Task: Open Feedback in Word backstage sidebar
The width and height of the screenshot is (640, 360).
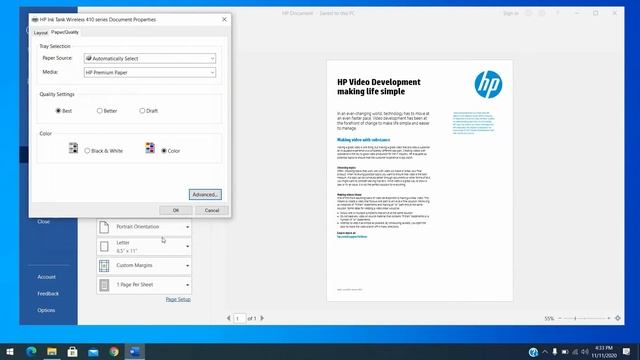Action: click(x=48, y=293)
